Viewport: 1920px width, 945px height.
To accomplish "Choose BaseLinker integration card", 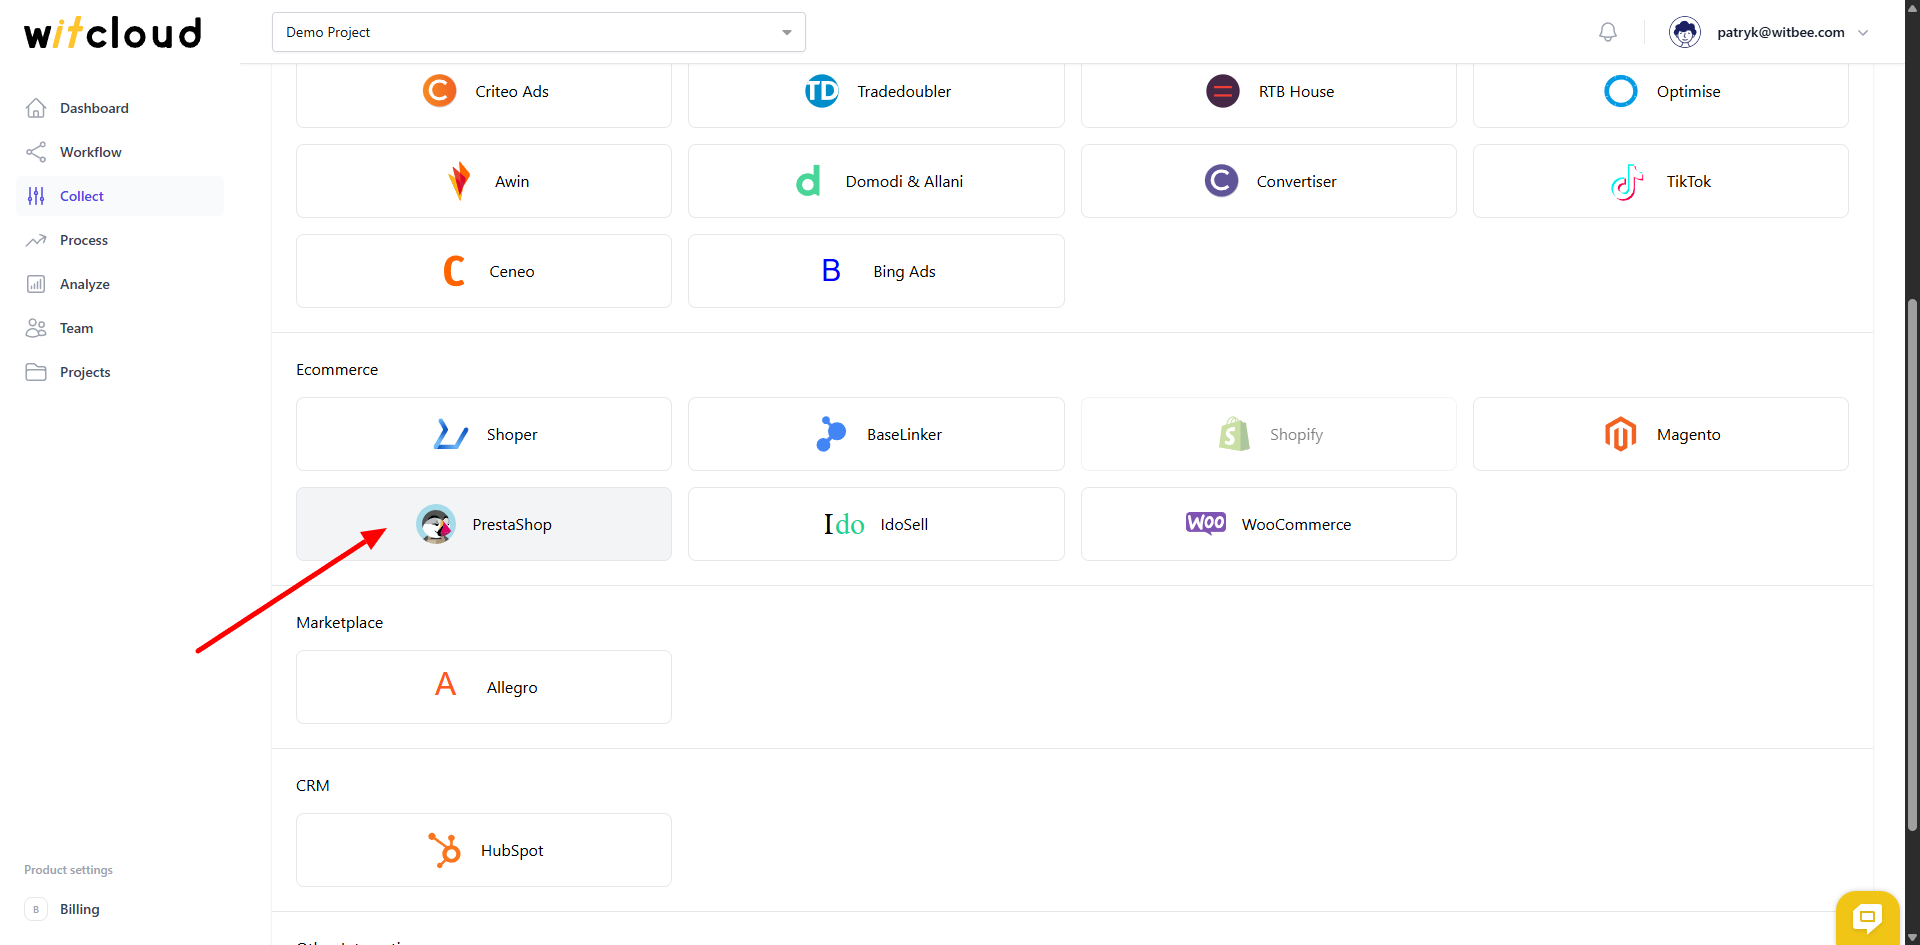I will tap(876, 434).
